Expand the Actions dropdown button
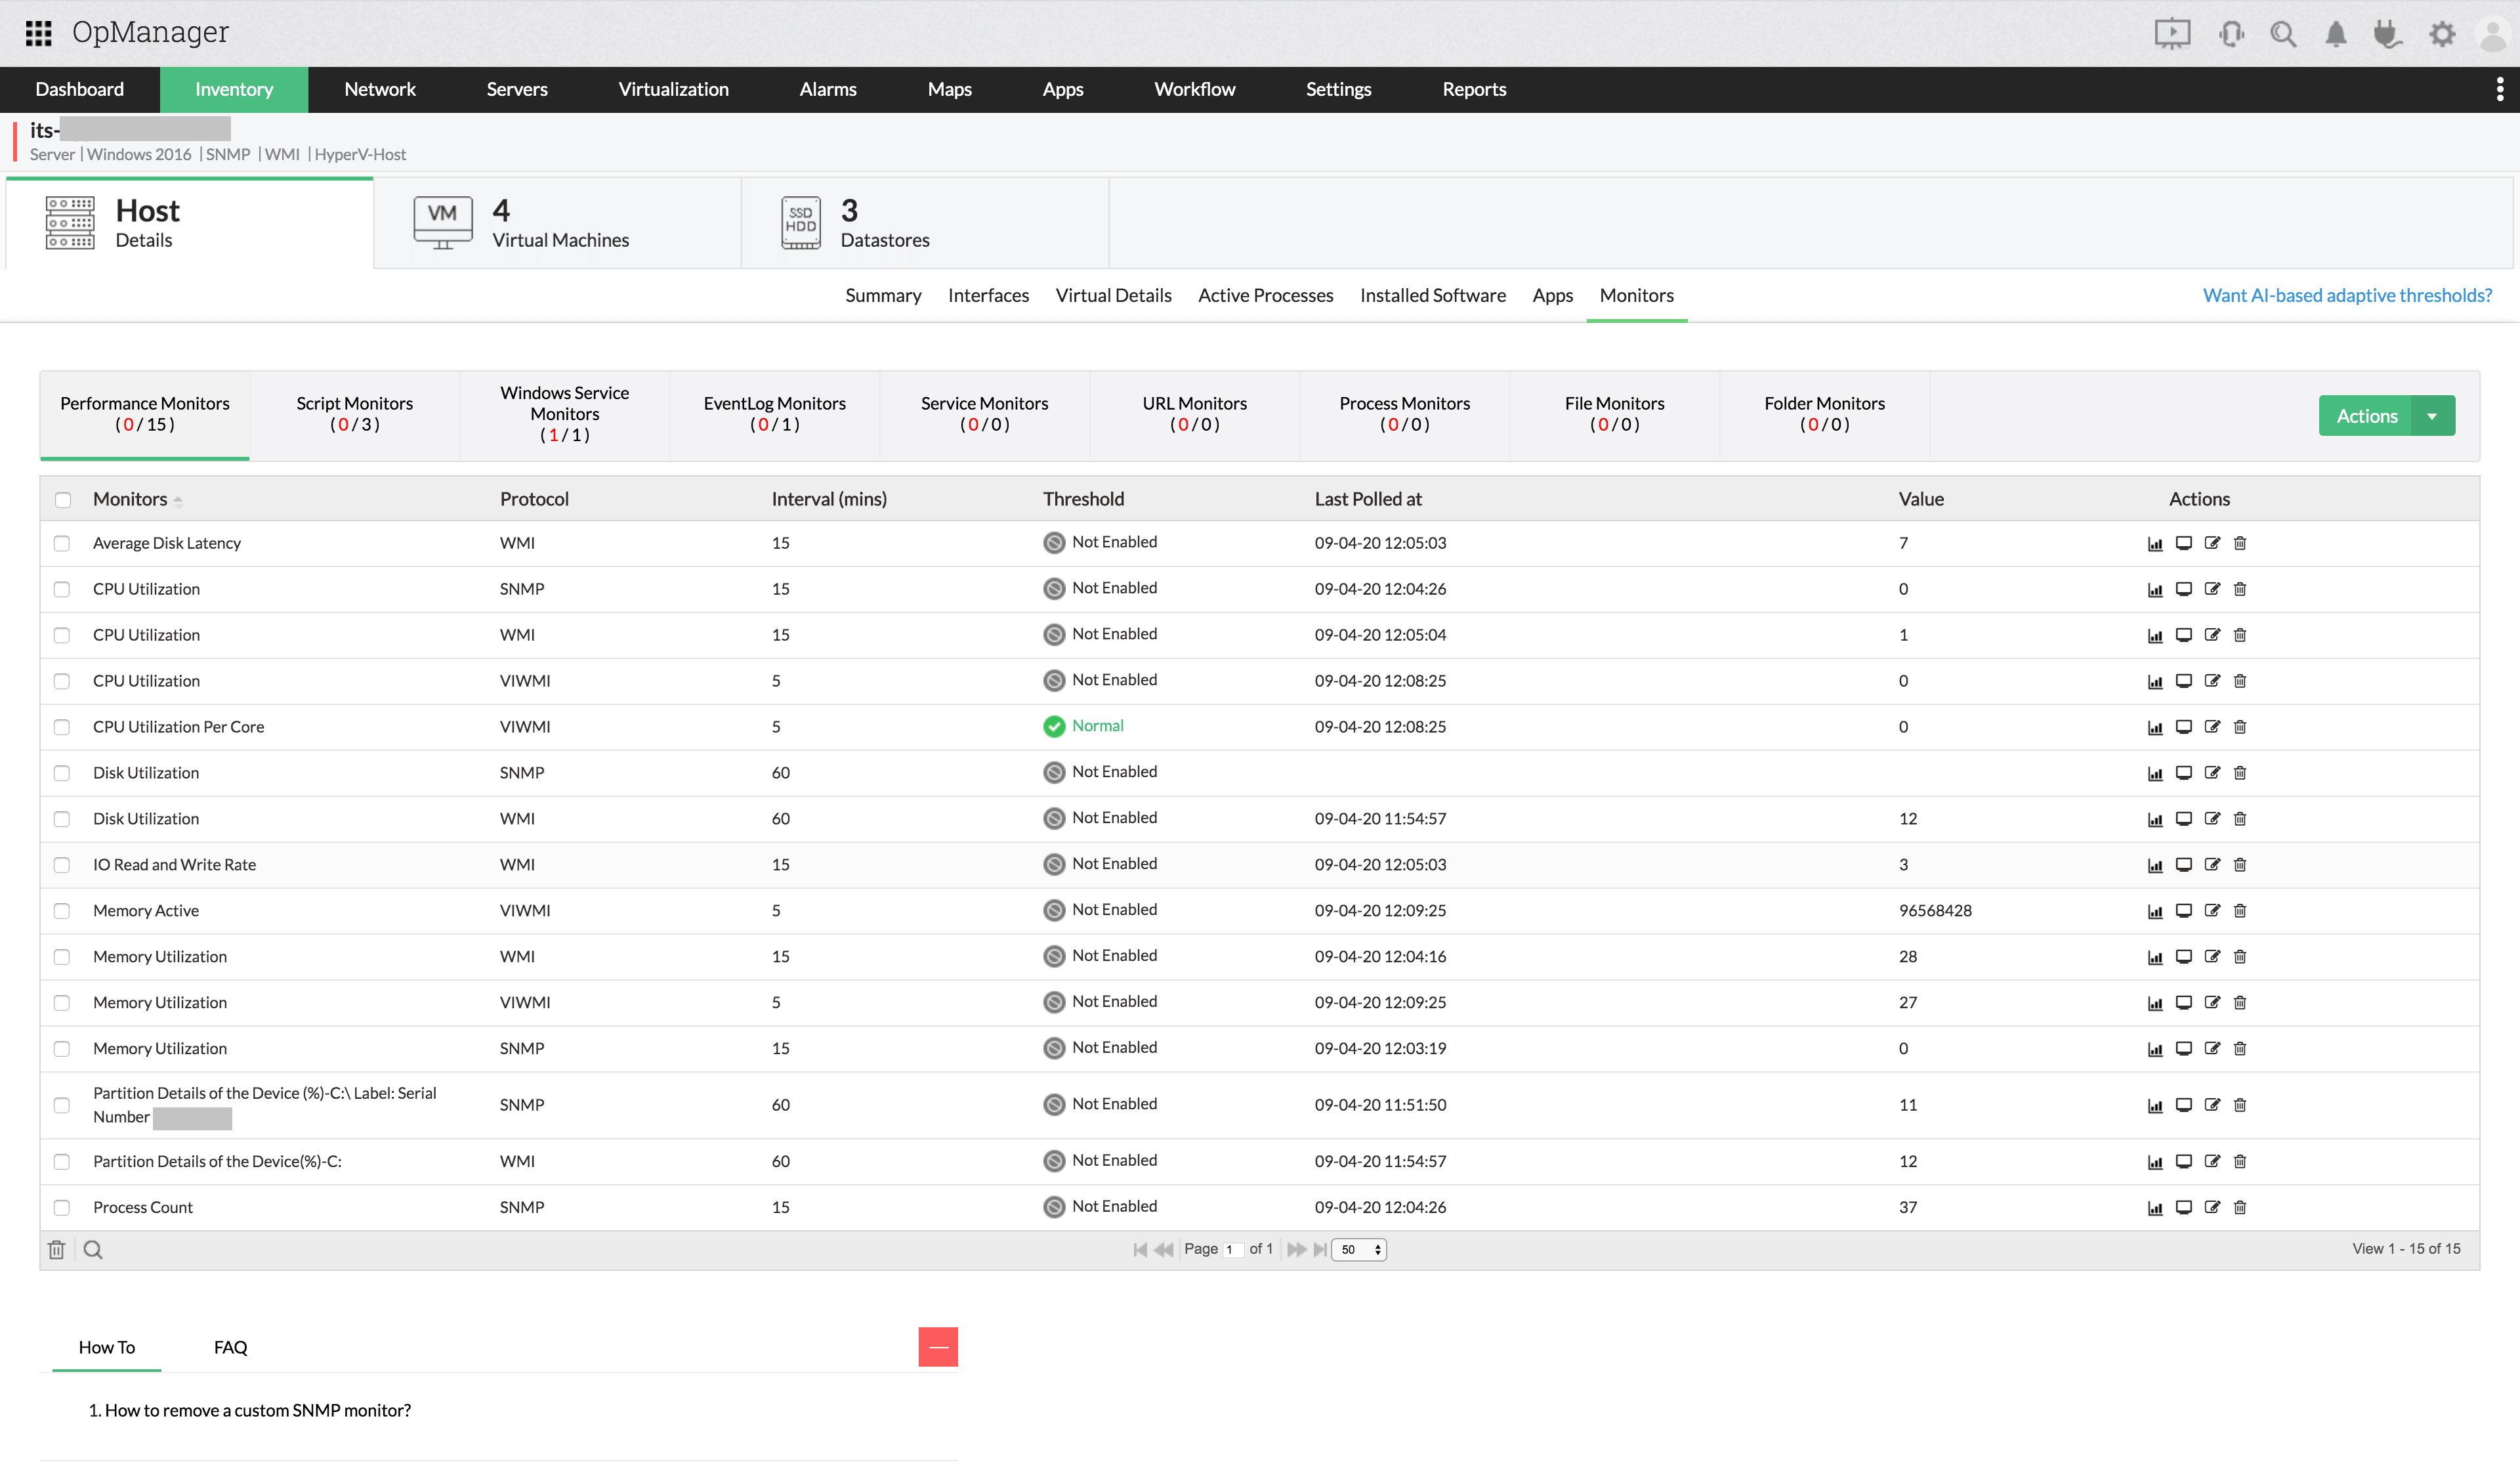 (2437, 416)
